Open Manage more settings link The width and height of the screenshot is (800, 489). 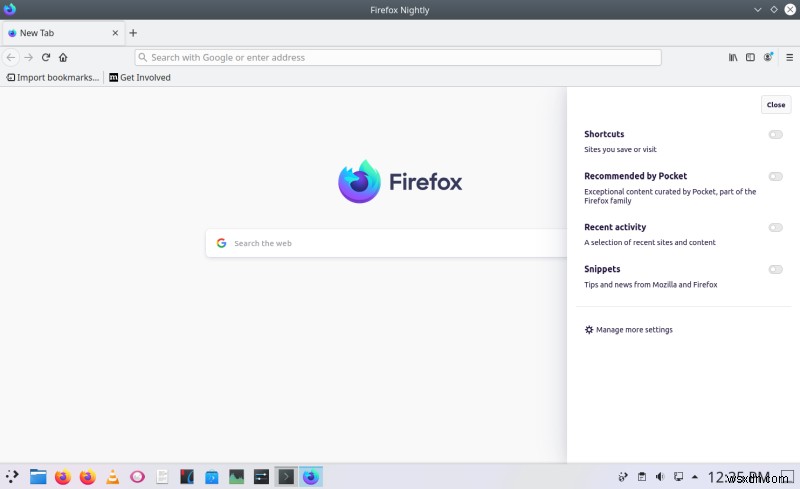pyautogui.click(x=629, y=330)
